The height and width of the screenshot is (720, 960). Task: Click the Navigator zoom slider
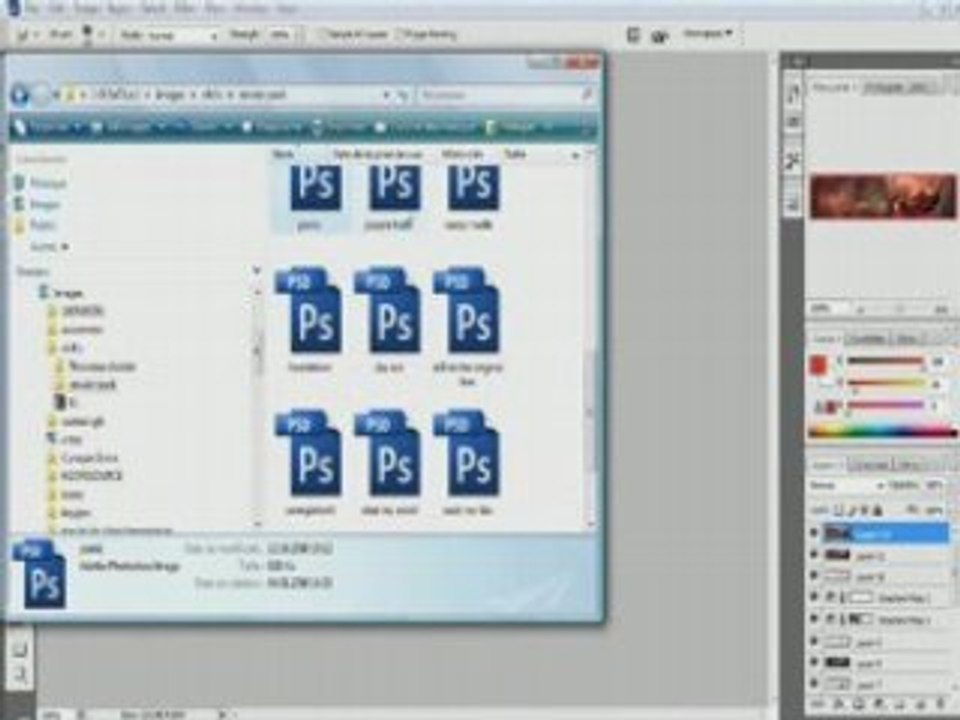900,309
